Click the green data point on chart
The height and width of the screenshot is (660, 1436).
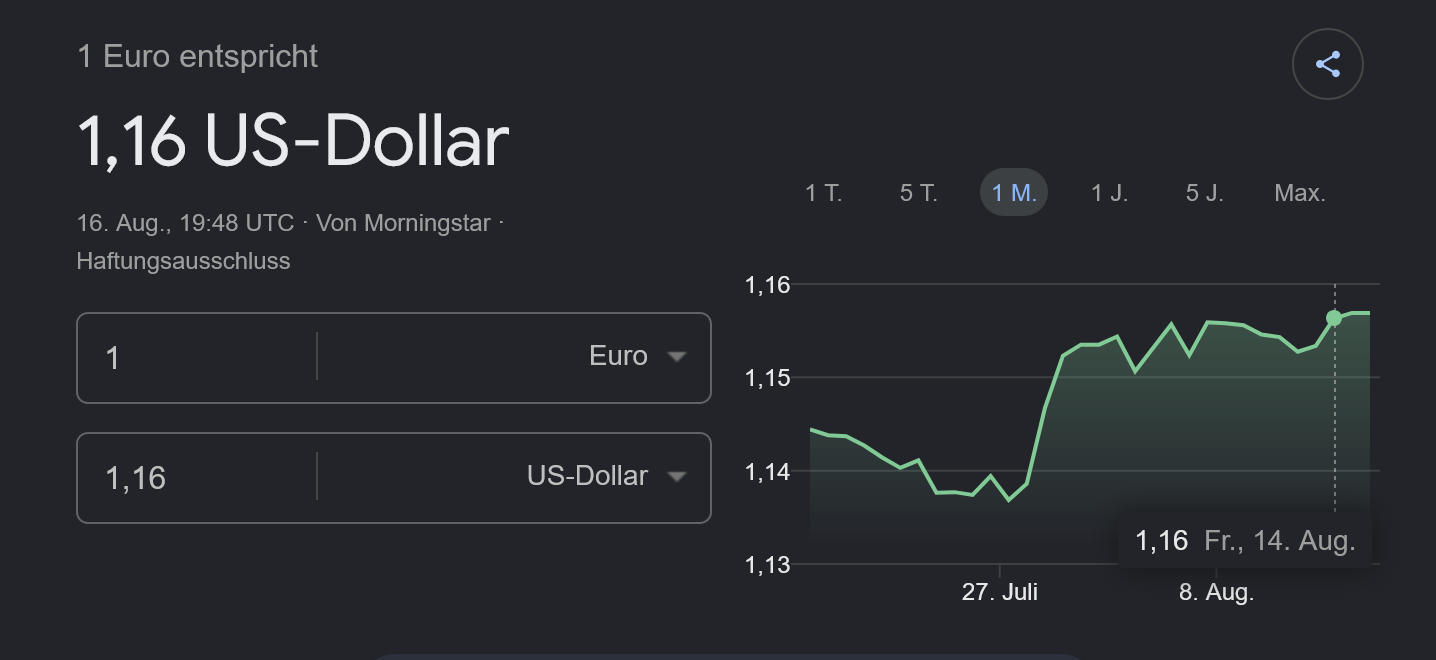pyautogui.click(x=1334, y=318)
